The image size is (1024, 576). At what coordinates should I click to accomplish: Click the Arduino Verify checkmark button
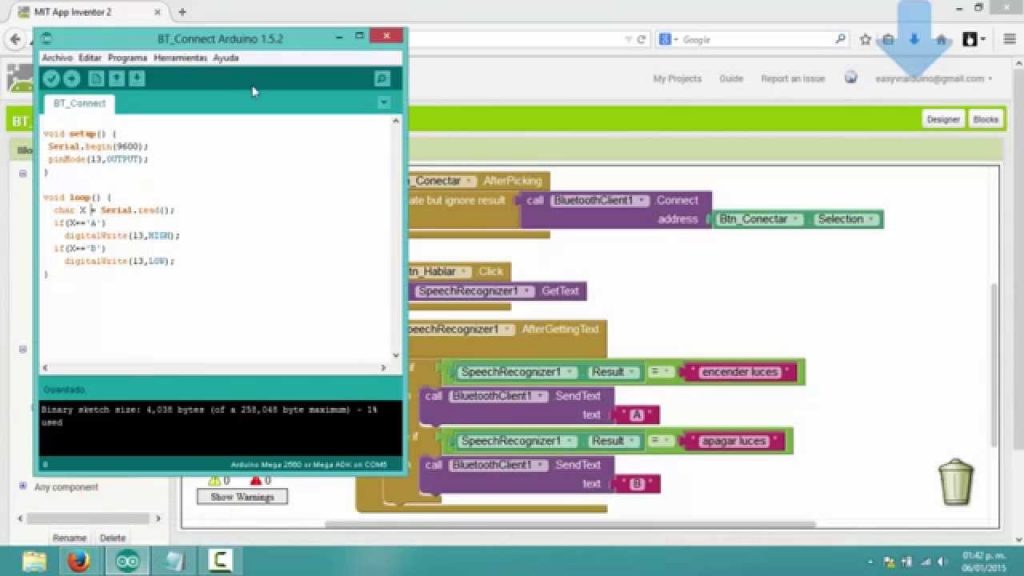click(51, 78)
